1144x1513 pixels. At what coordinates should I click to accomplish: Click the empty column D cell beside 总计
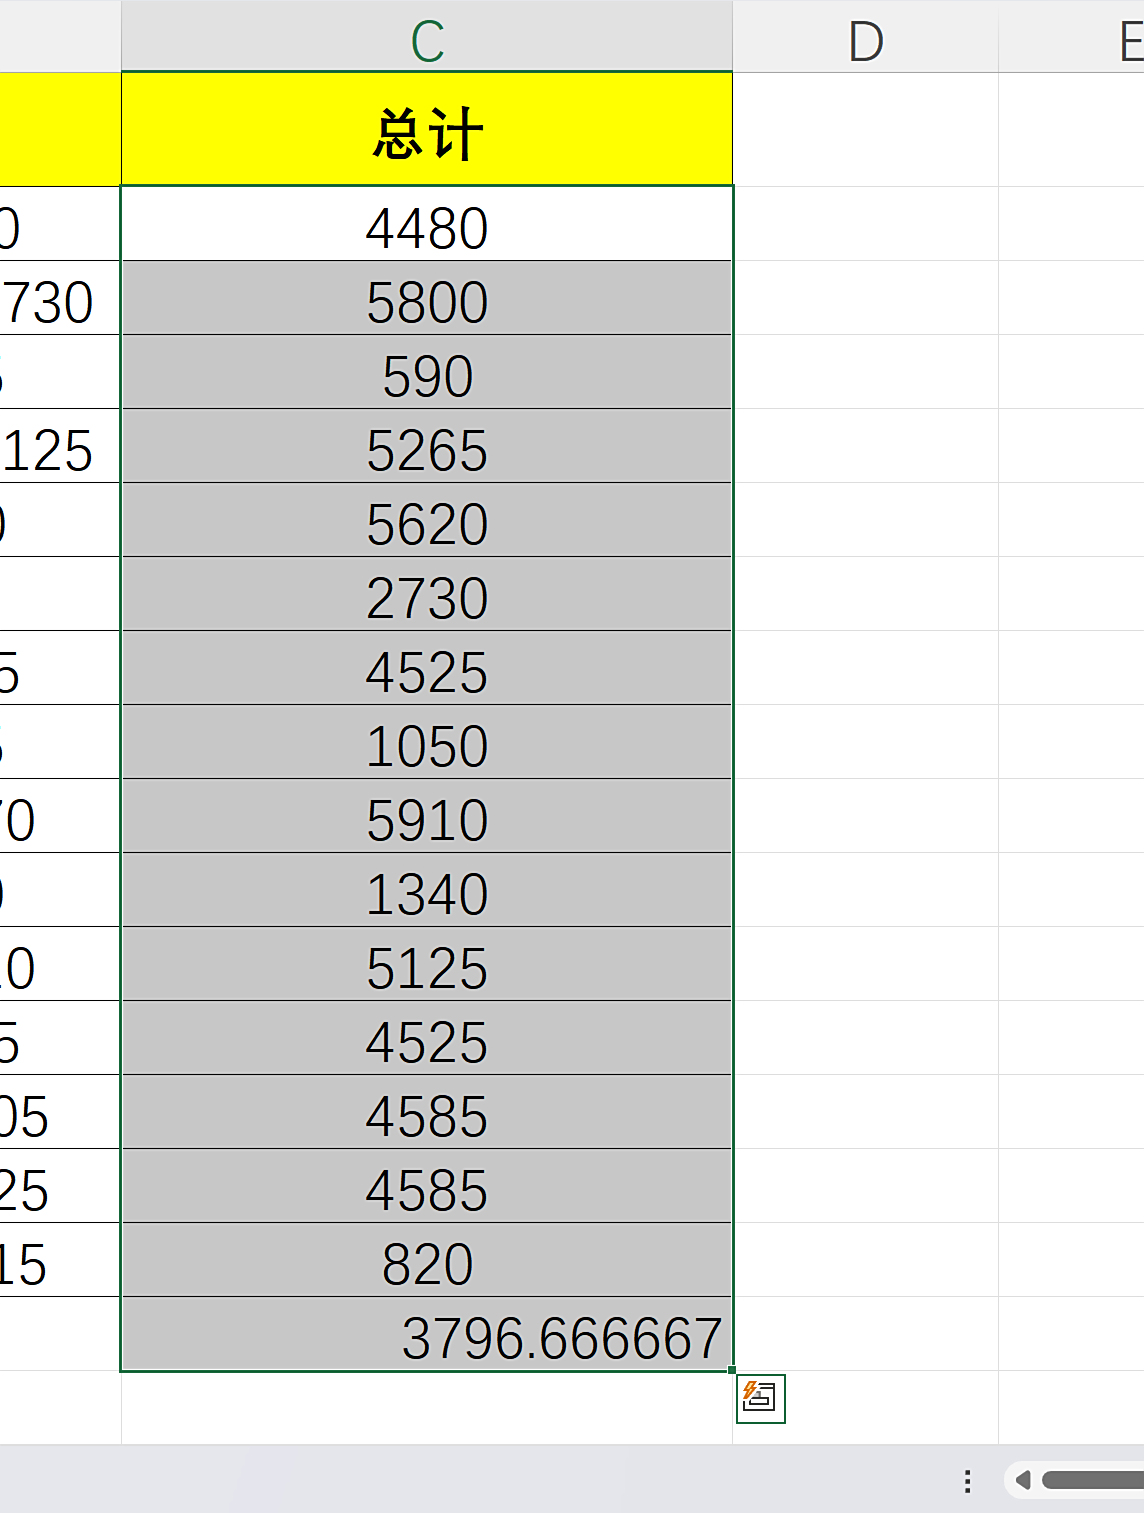click(x=865, y=131)
